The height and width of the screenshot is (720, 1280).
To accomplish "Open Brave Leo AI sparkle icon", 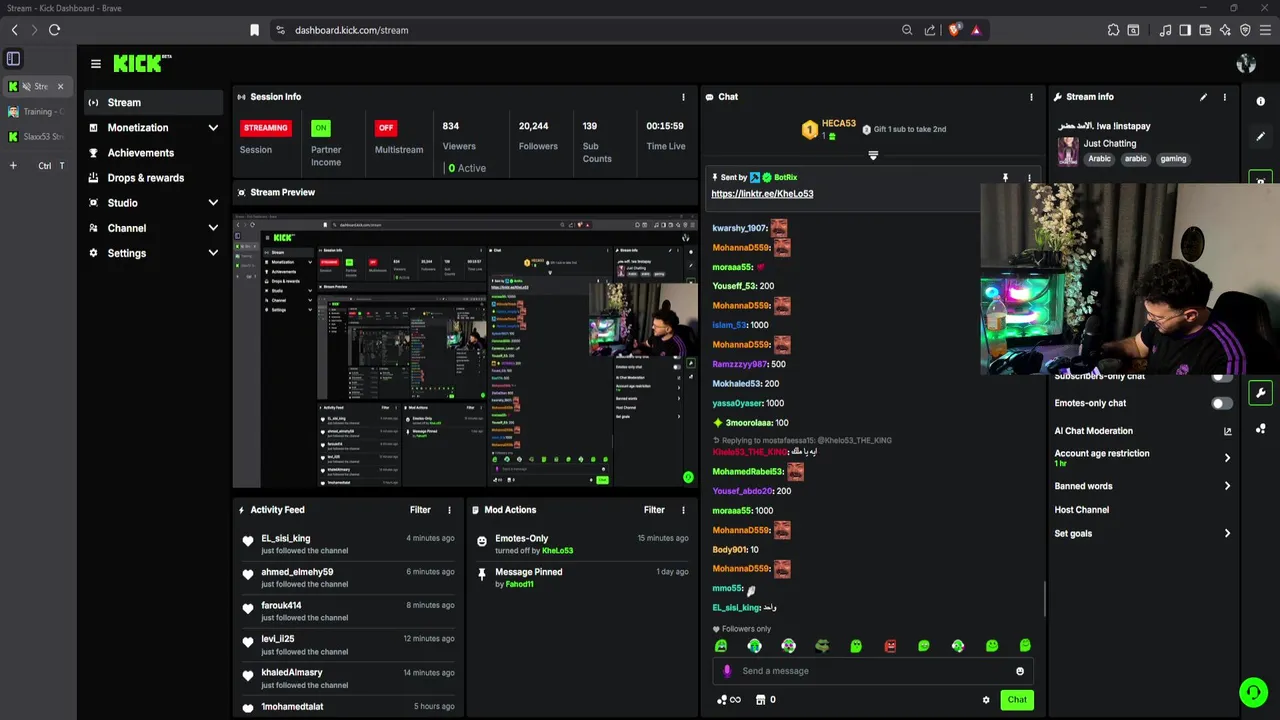I will pos(1225,30).
